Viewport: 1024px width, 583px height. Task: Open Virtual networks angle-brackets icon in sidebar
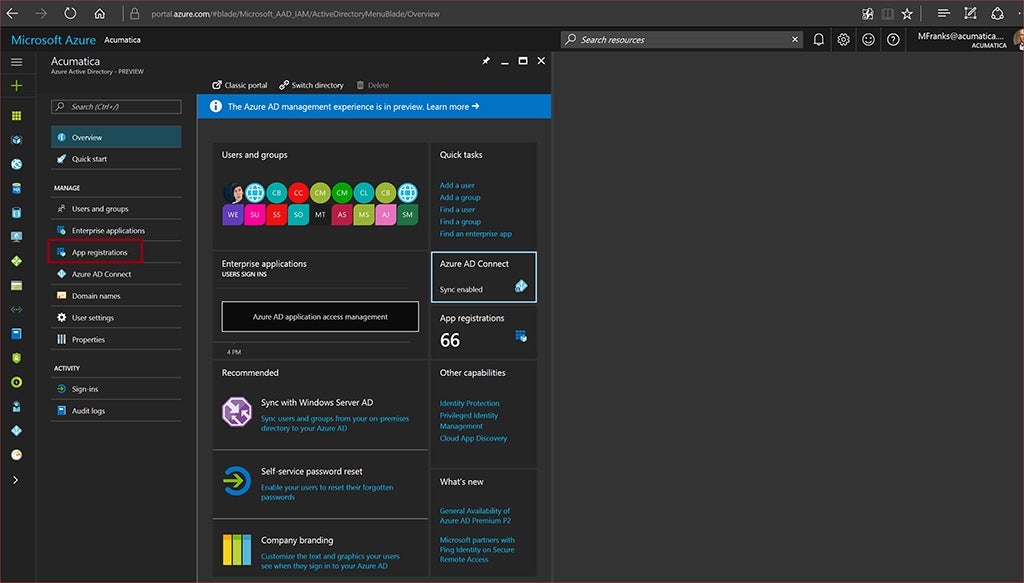(x=16, y=309)
